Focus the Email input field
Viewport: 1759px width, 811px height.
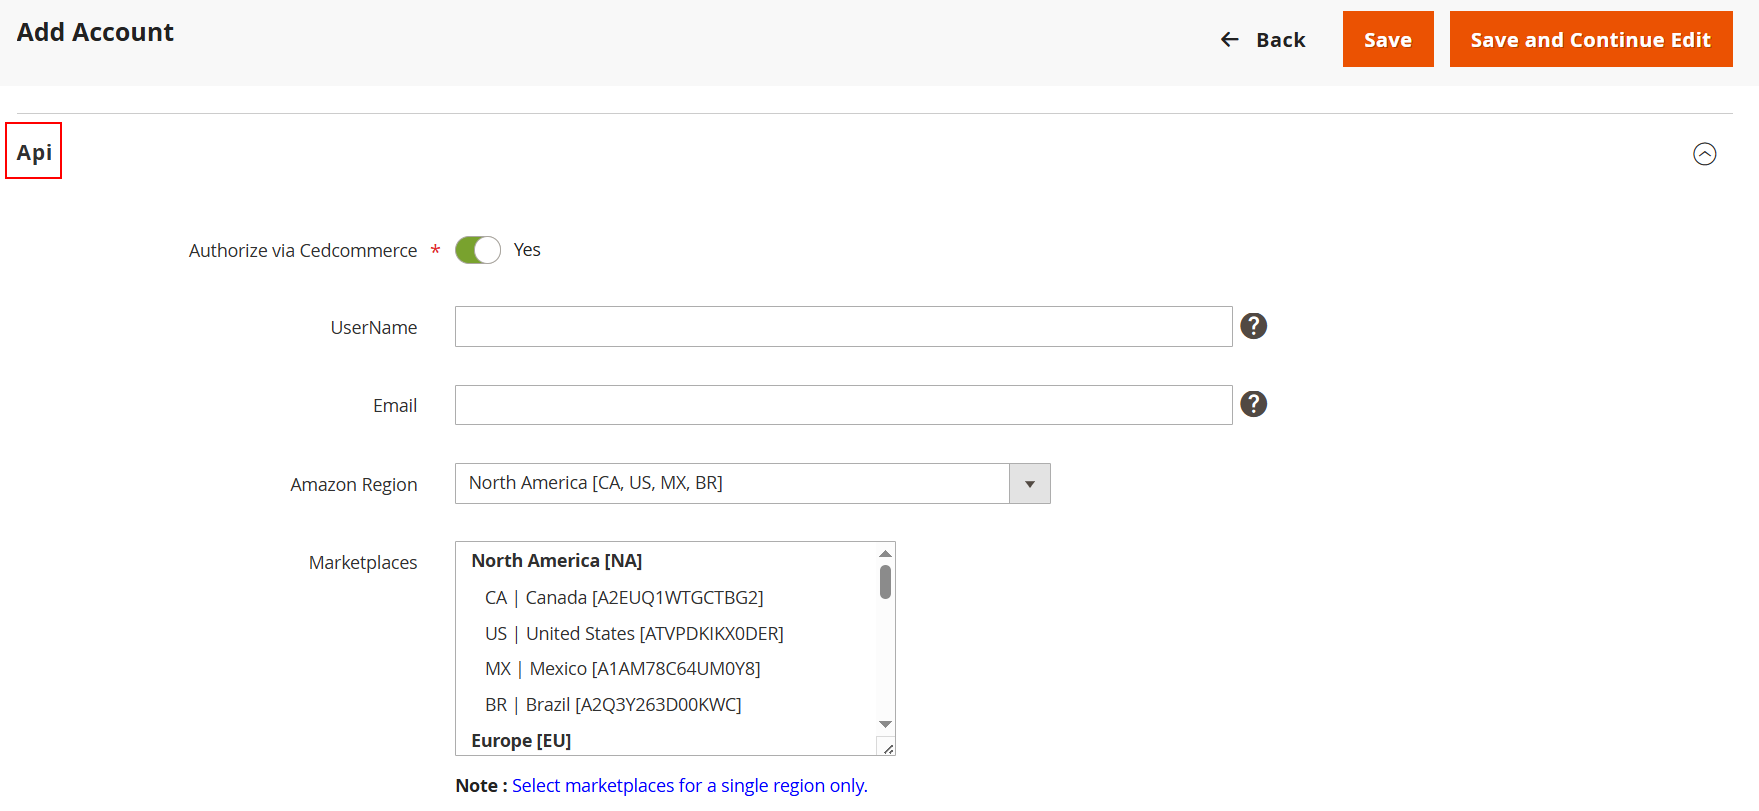pyautogui.click(x=843, y=405)
